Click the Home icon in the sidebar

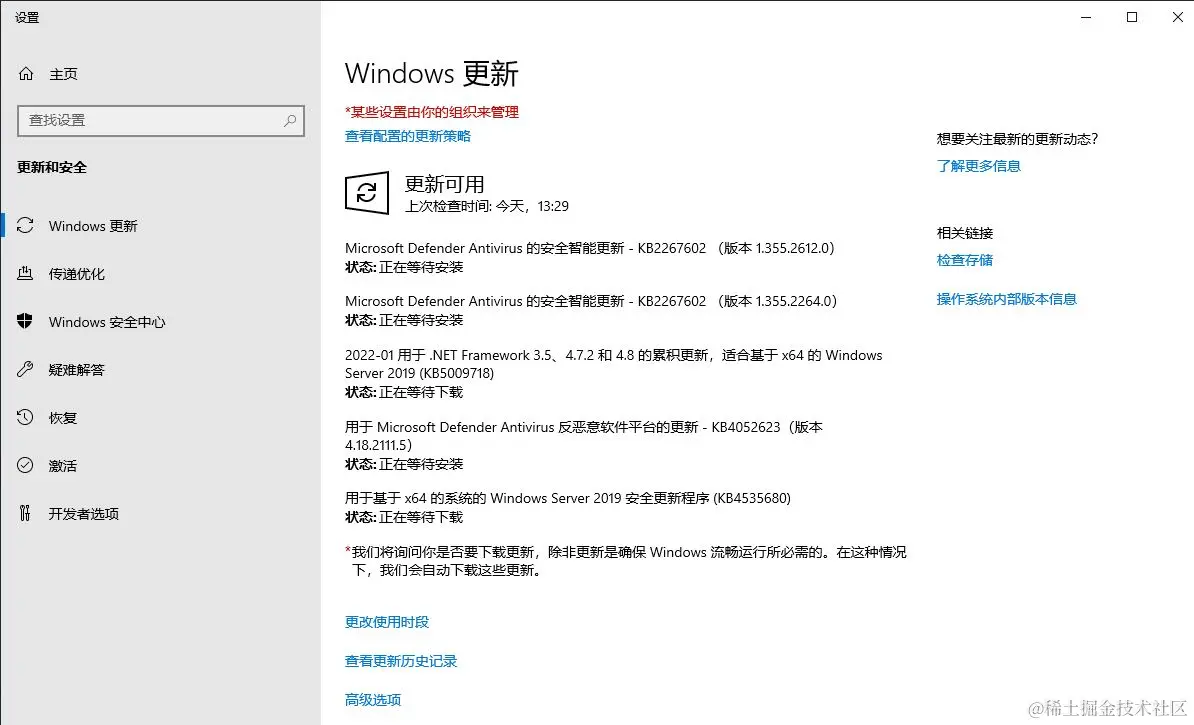coord(26,74)
